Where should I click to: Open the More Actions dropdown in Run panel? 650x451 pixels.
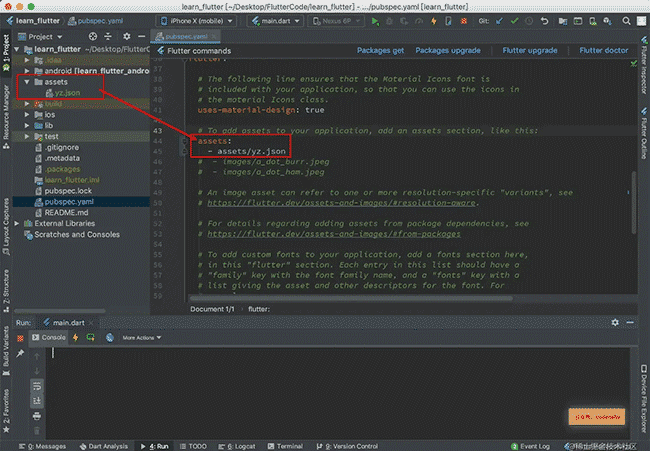click(142, 338)
